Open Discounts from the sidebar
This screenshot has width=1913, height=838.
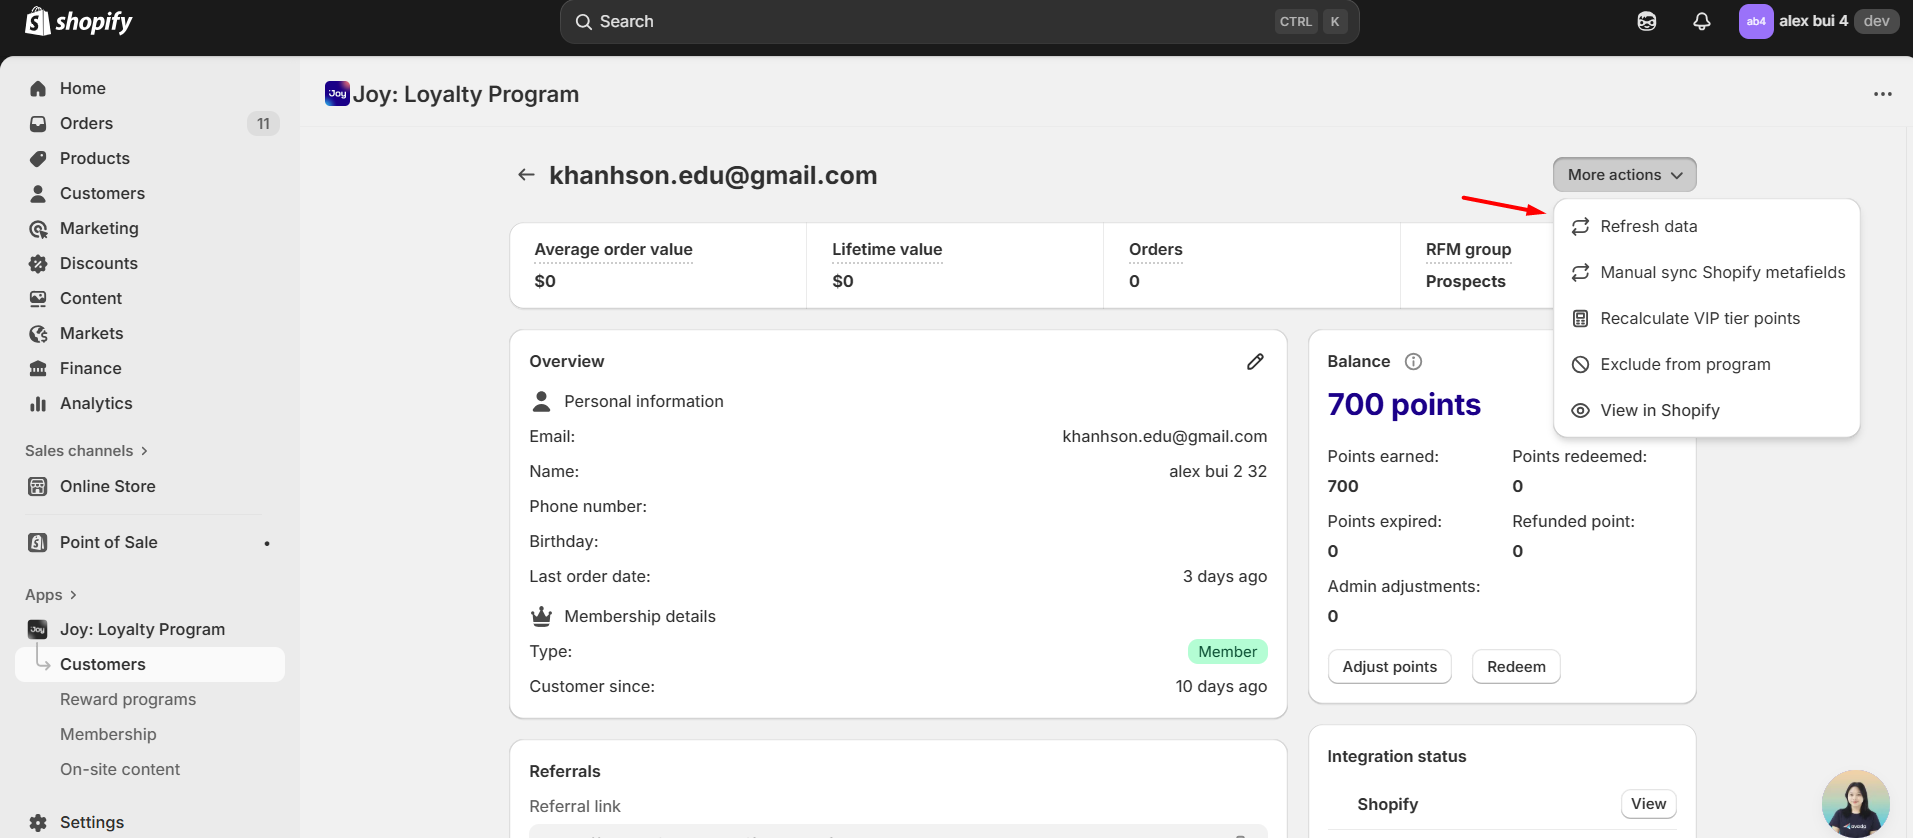(98, 263)
